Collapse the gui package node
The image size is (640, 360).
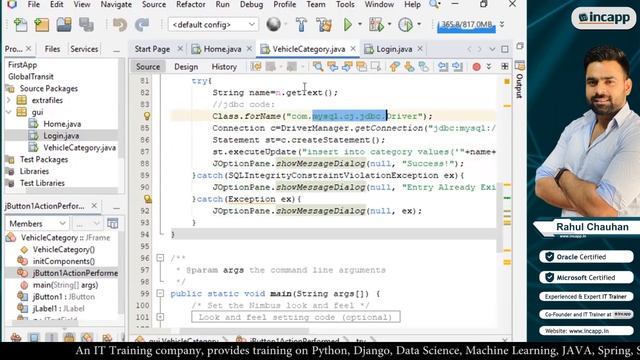9,112
